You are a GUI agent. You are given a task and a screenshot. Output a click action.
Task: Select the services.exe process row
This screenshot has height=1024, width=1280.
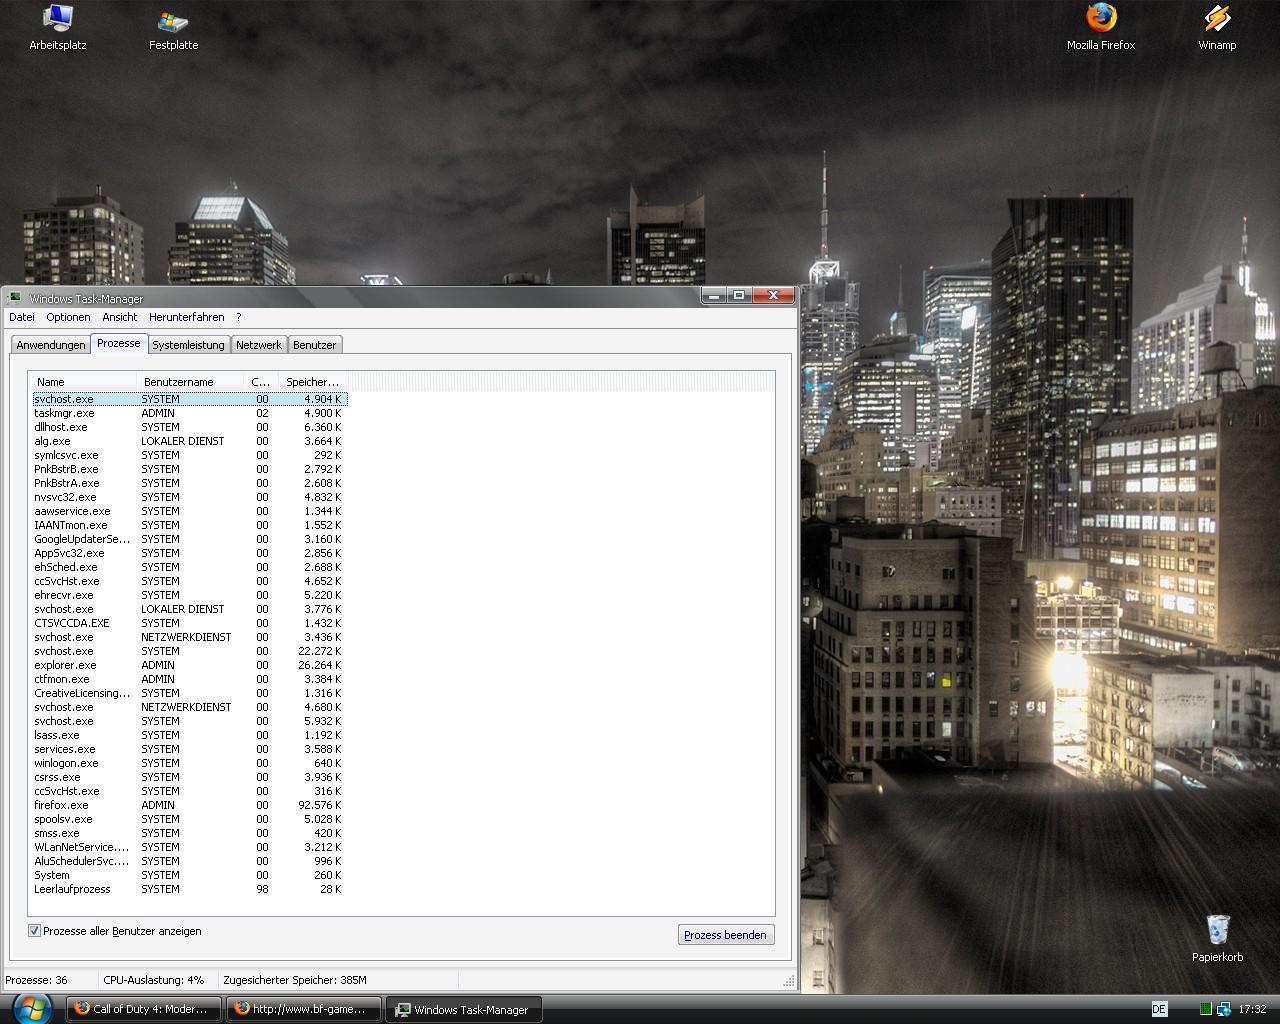pyautogui.click(x=188, y=749)
